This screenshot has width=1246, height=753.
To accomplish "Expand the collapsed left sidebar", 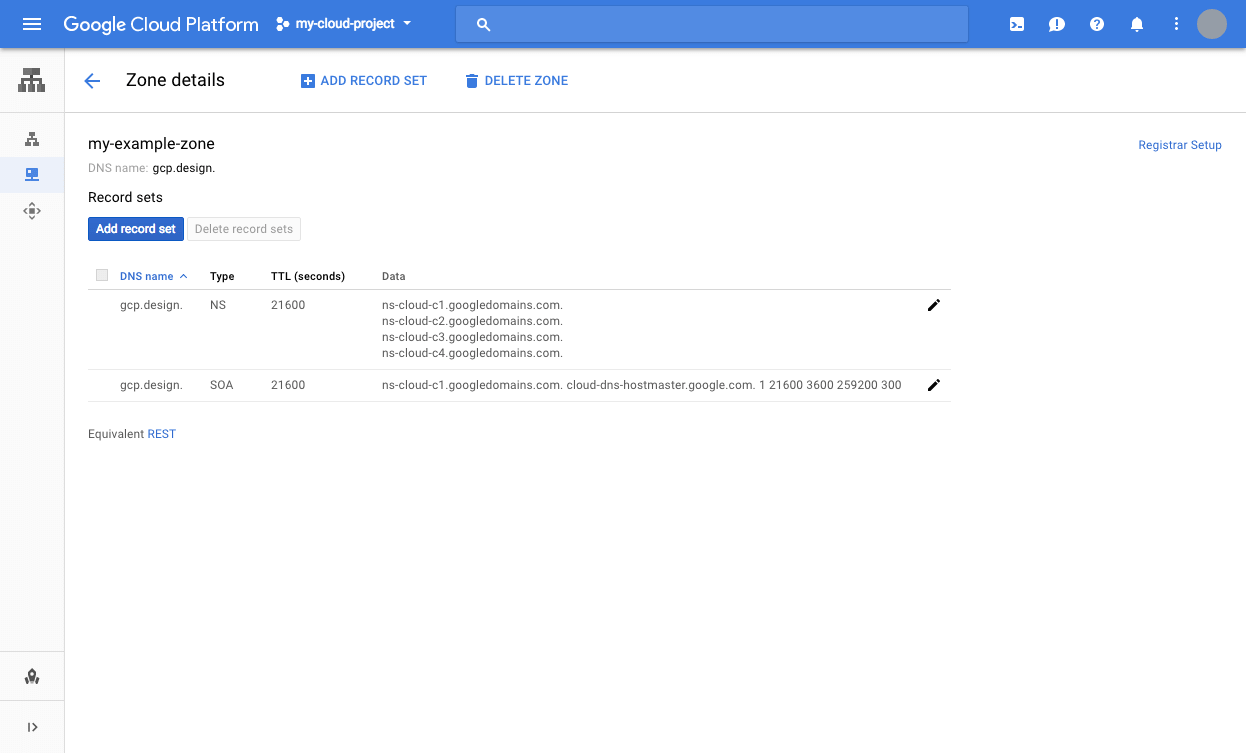I will [x=32, y=728].
